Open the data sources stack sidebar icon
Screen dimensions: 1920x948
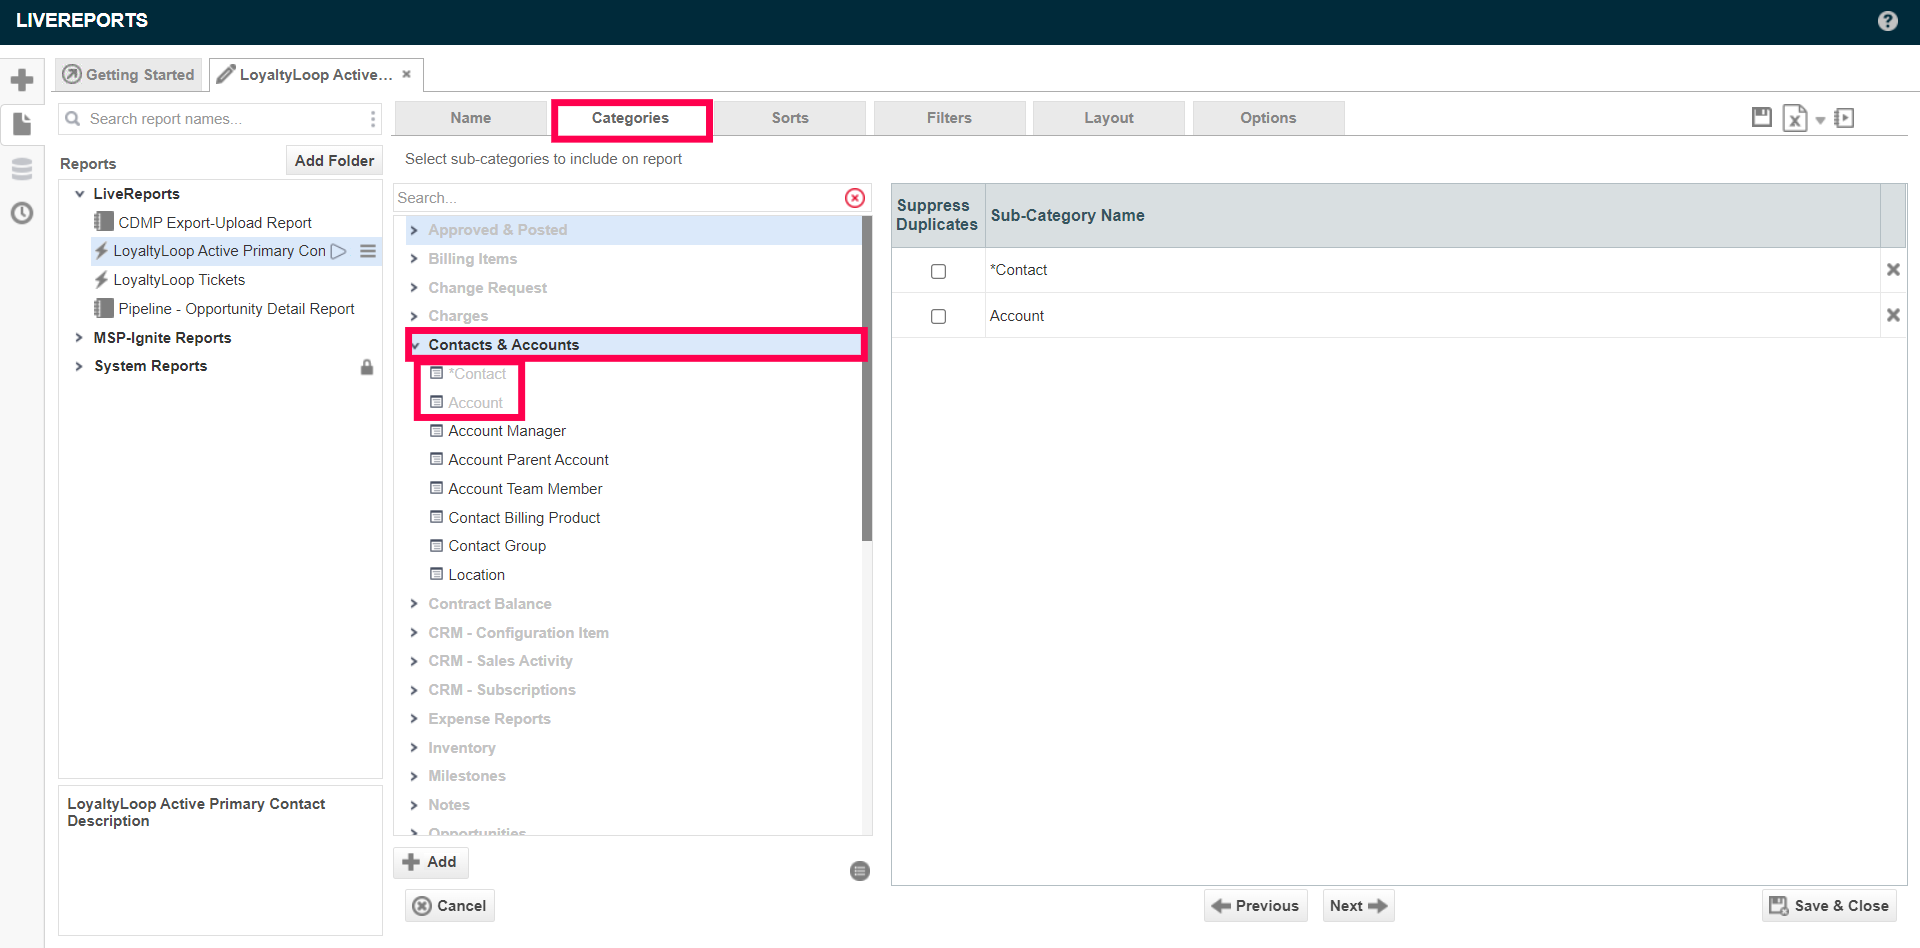(x=22, y=169)
